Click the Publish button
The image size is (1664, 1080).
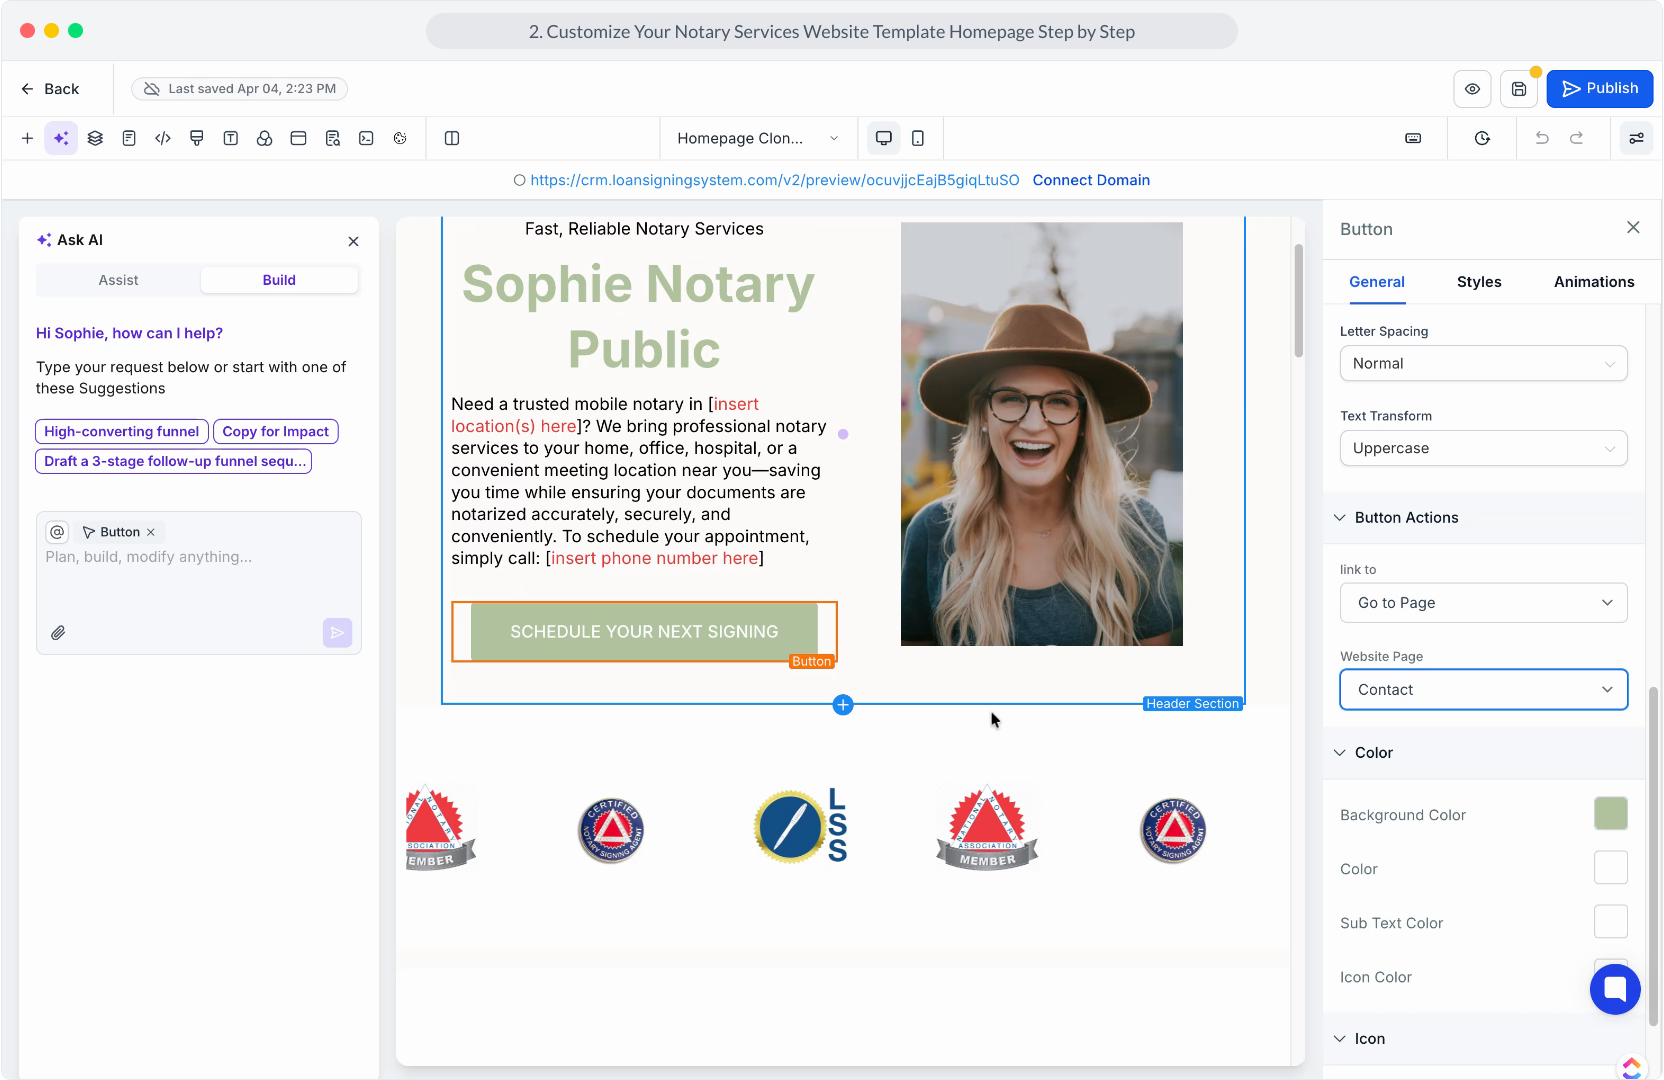coord(1599,89)
